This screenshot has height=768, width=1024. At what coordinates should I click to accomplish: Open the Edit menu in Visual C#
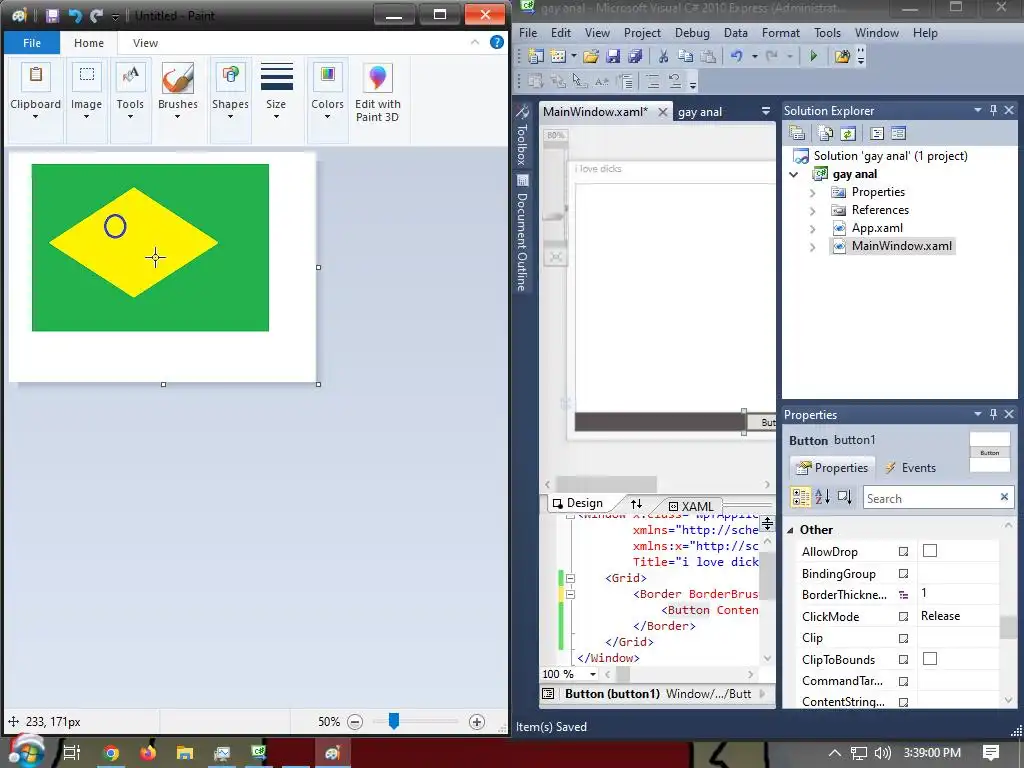pos(560,33)
